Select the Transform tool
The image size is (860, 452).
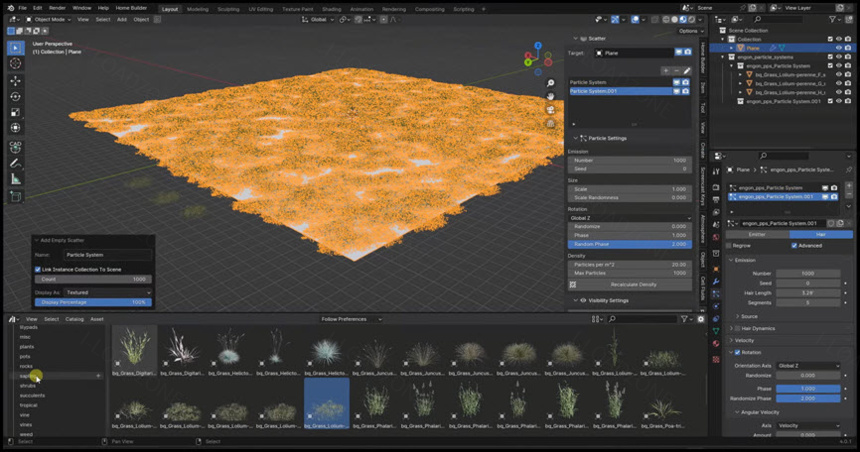pos(15,128)
